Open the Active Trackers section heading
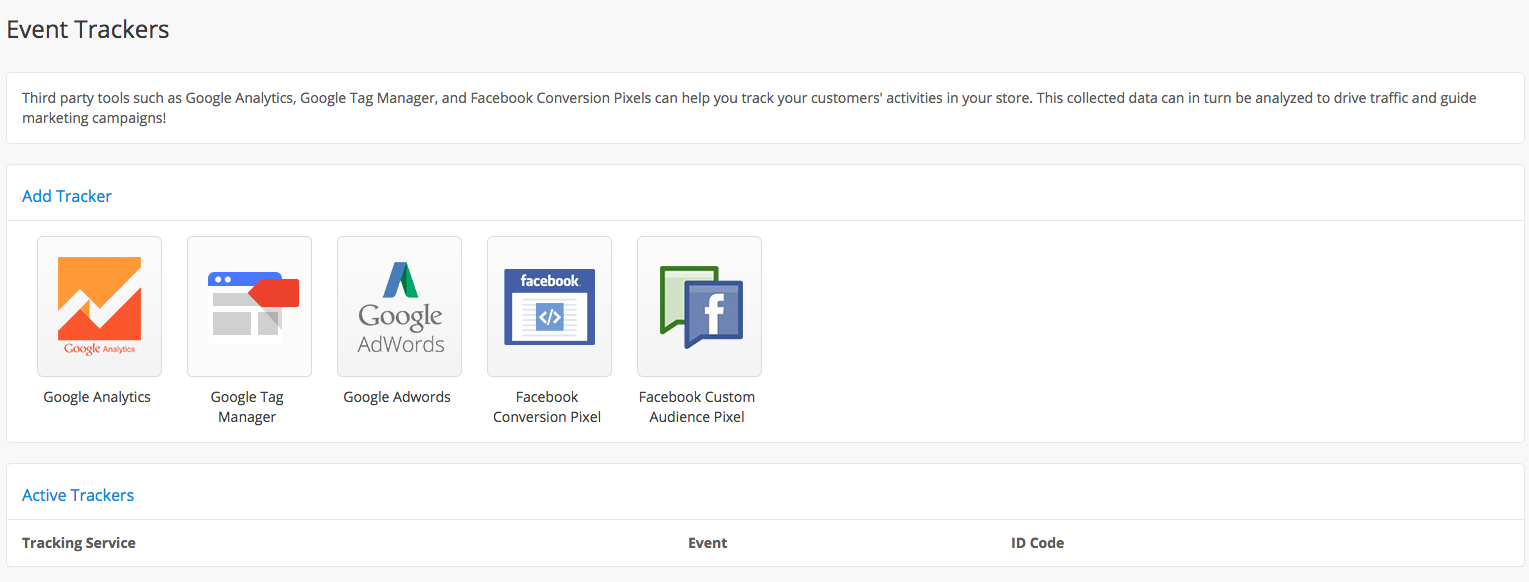Viewport: 1529px width, 582px height. coord(78,495)
